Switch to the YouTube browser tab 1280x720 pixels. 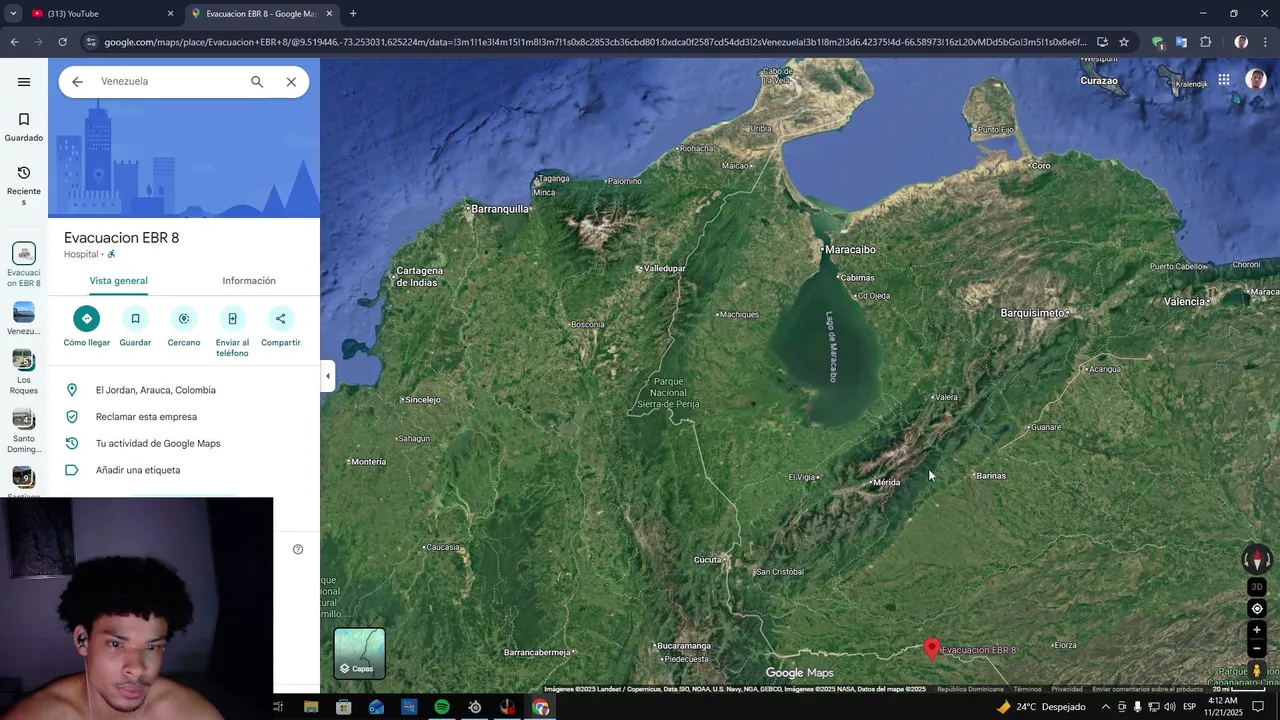[x=100, y=14]
